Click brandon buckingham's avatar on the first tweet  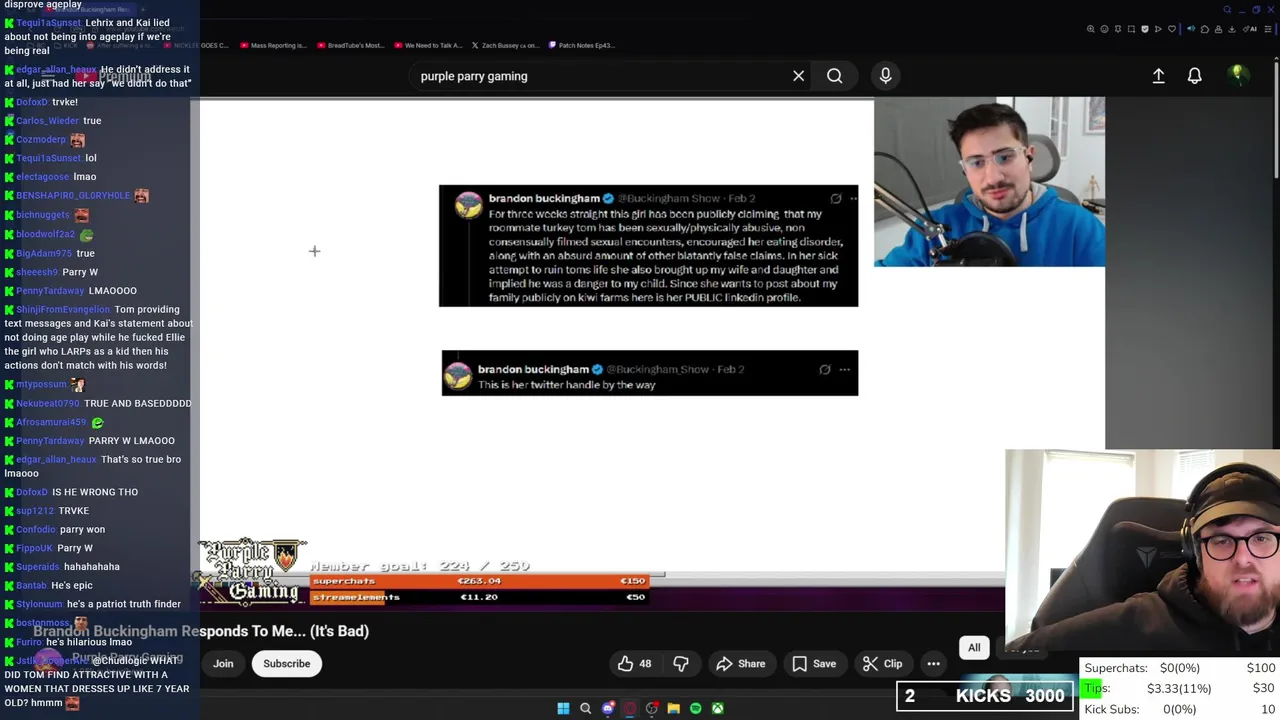468,205
